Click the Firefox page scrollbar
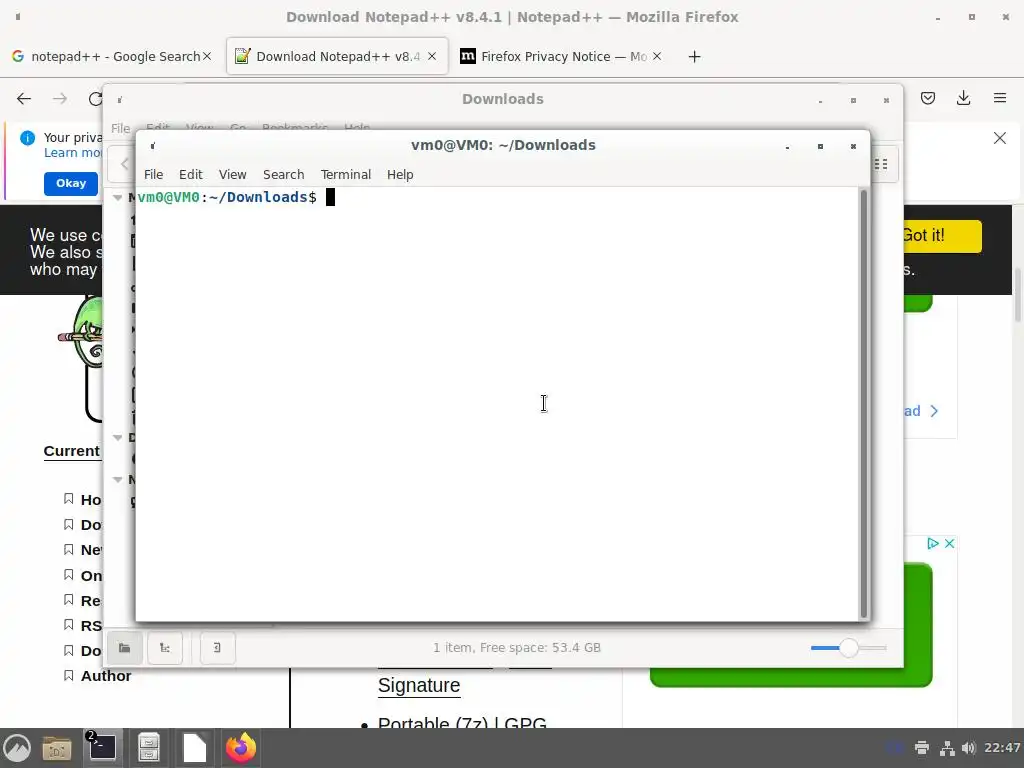1024x768 pixels. click(x=1017, y=295)
